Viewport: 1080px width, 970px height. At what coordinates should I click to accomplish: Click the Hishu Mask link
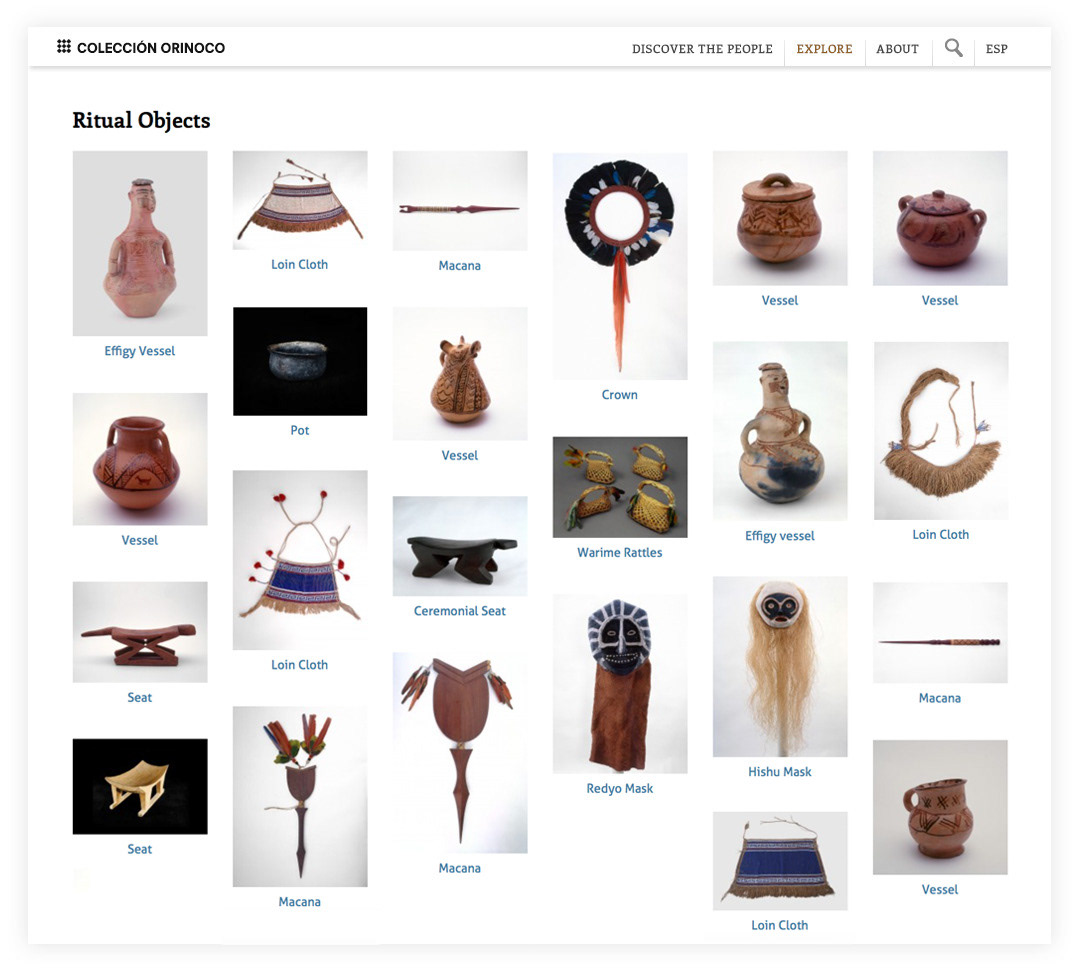point(780,772)
